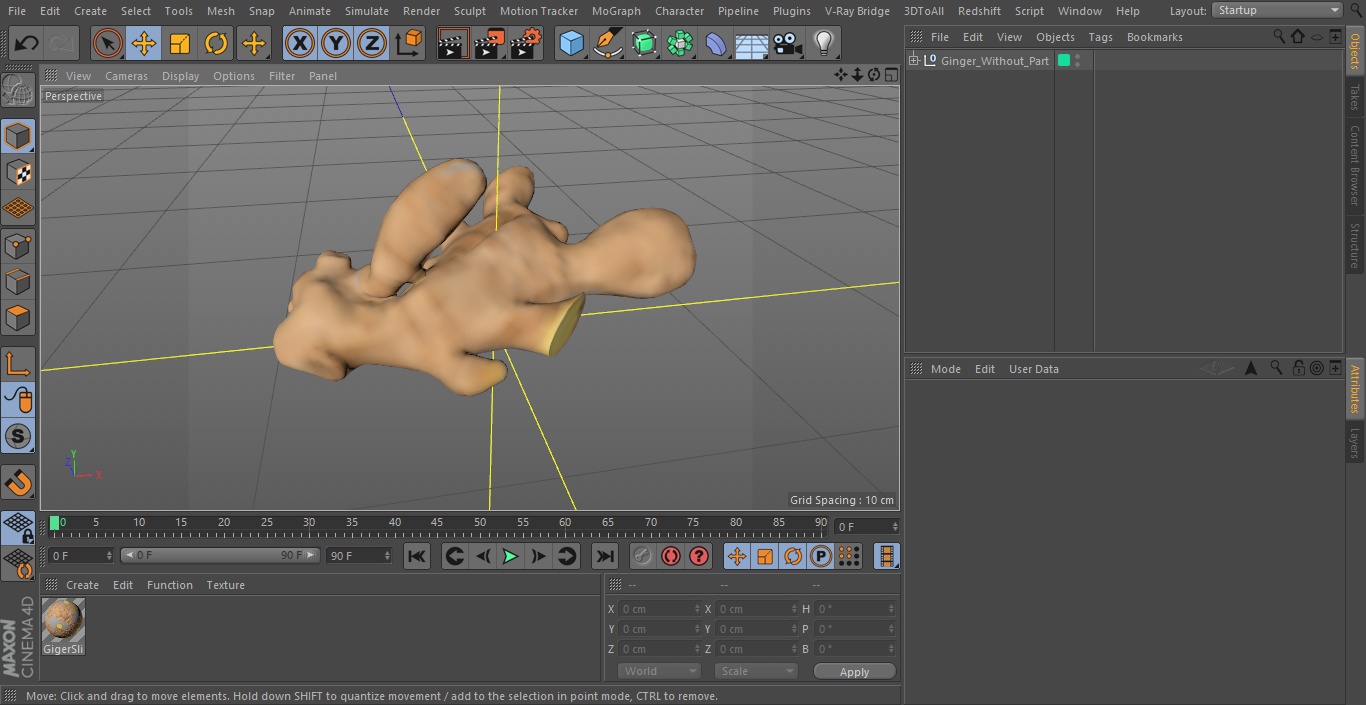This screenshot has height=705, width=1366.
Task: Go to end of animation
Action: tap(605, 556)
